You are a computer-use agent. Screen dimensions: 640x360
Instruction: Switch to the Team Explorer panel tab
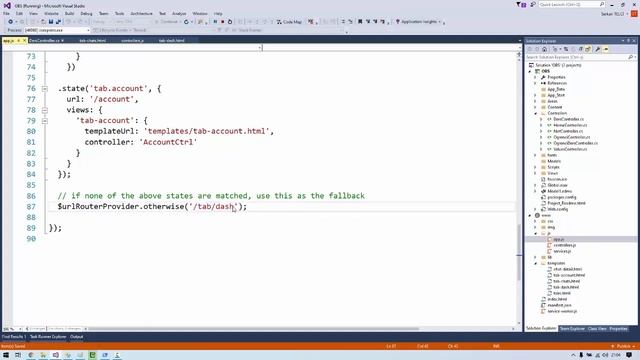click(x=572, y=329)
